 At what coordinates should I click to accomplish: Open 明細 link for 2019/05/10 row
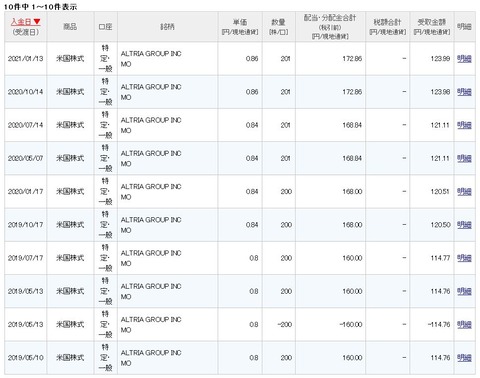464,358
